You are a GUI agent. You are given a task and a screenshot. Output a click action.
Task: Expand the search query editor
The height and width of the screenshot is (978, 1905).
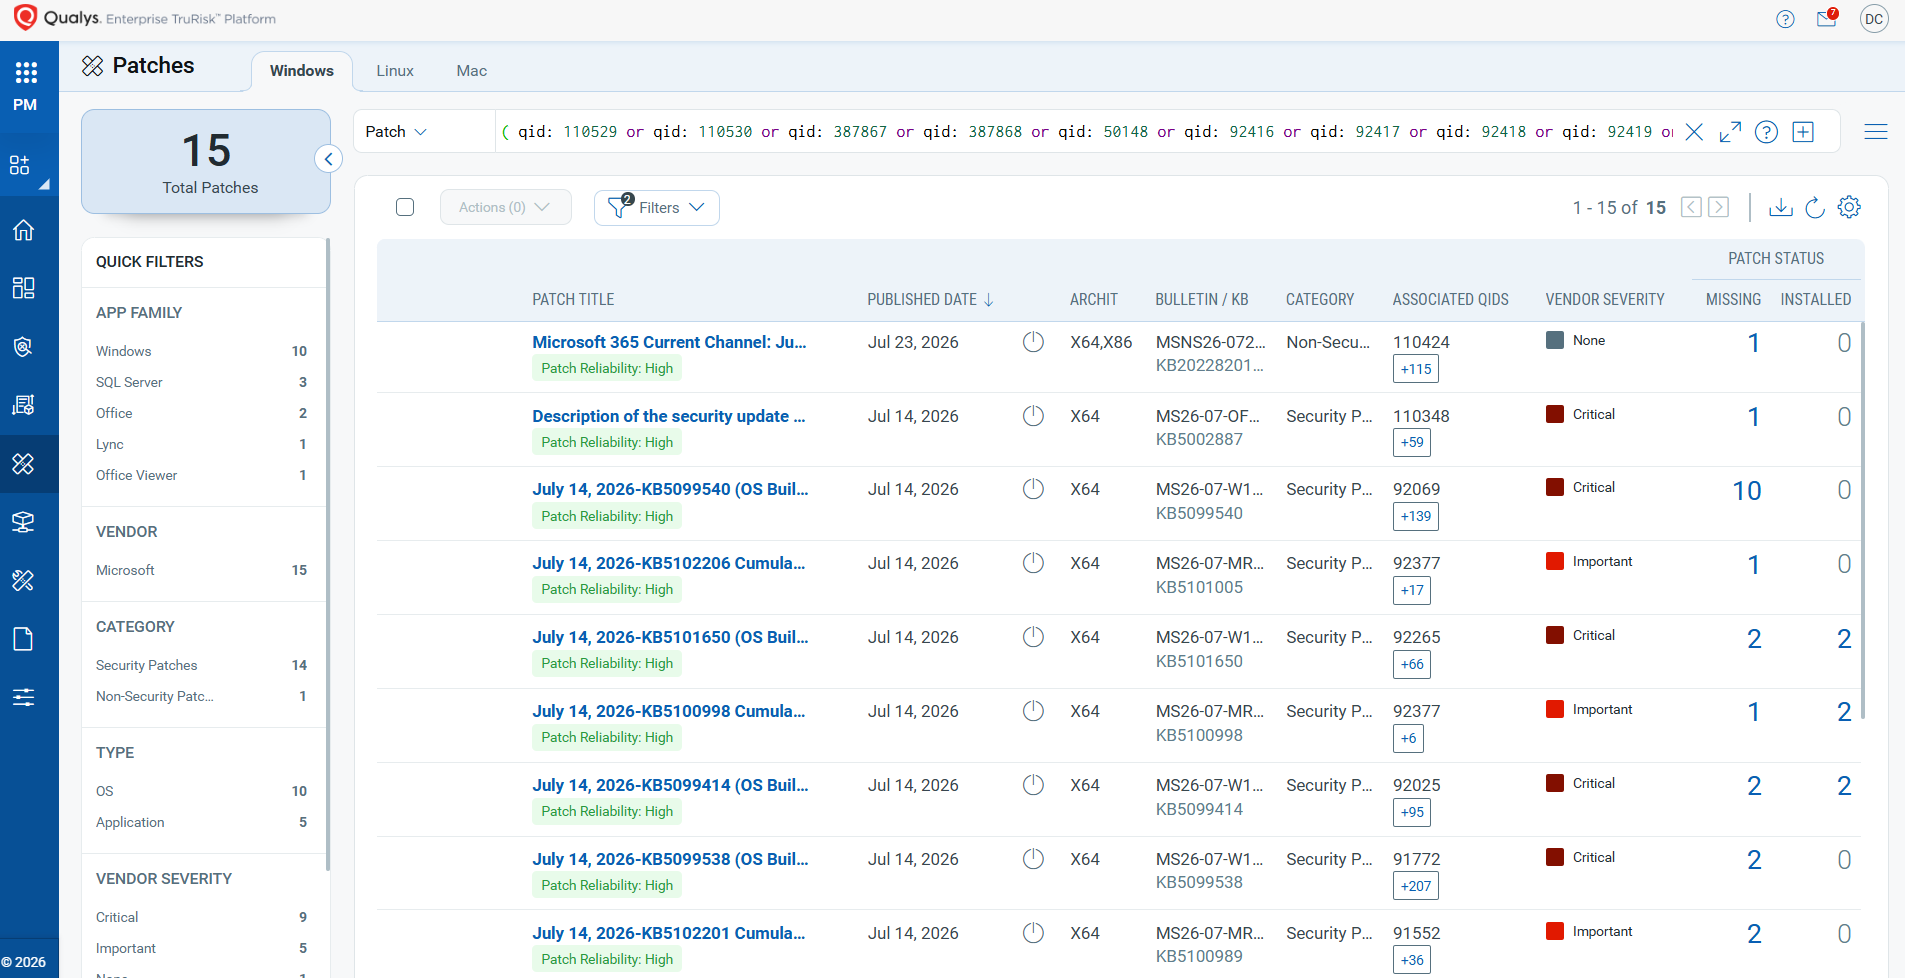[x=1730, y=132]
